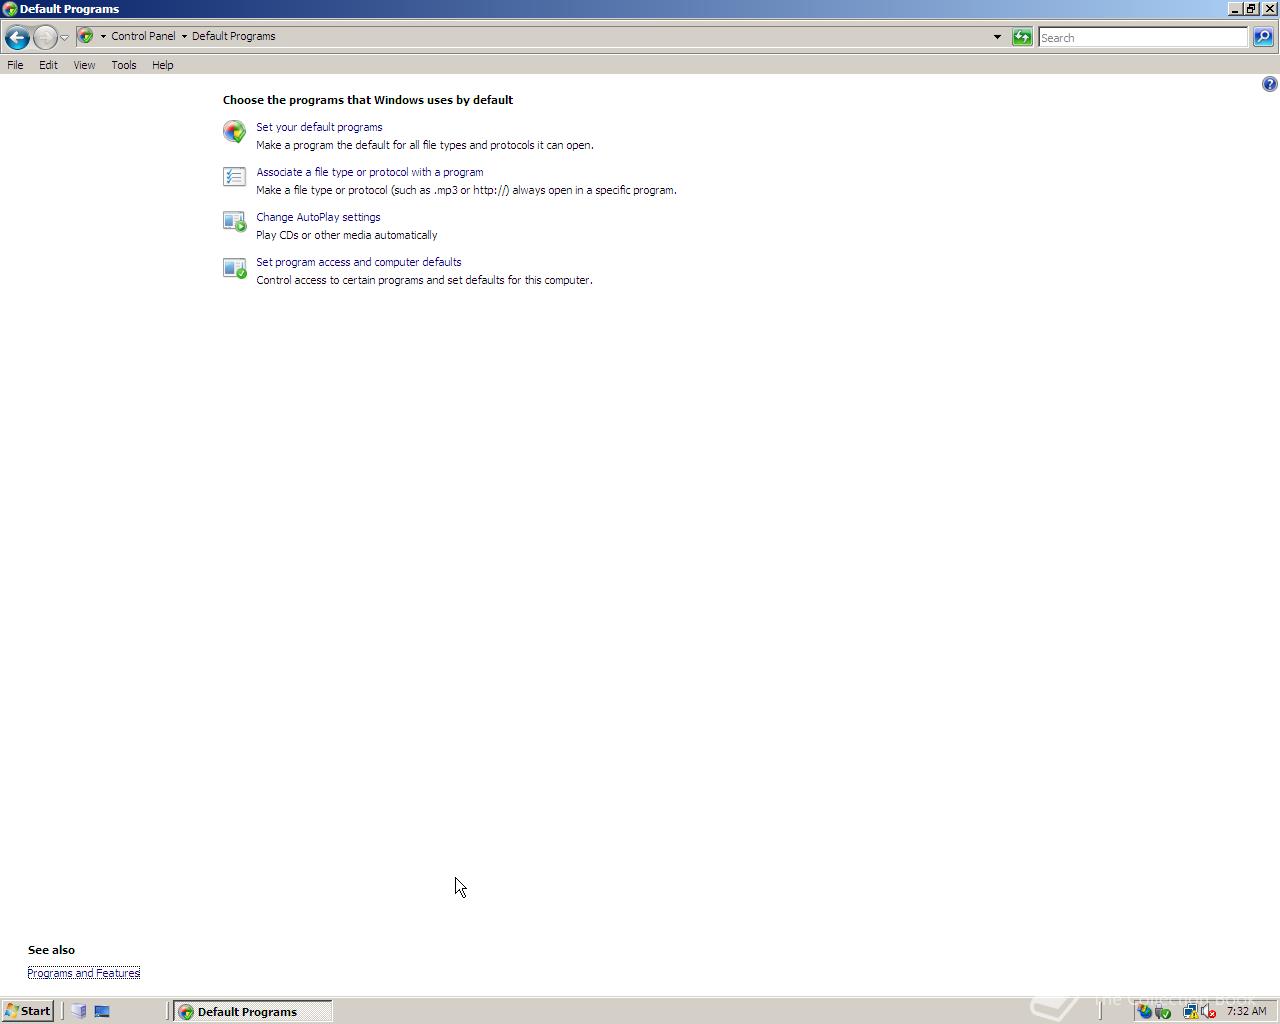
Task: Click the Search magnifier button
Action: pos(1263,37)
